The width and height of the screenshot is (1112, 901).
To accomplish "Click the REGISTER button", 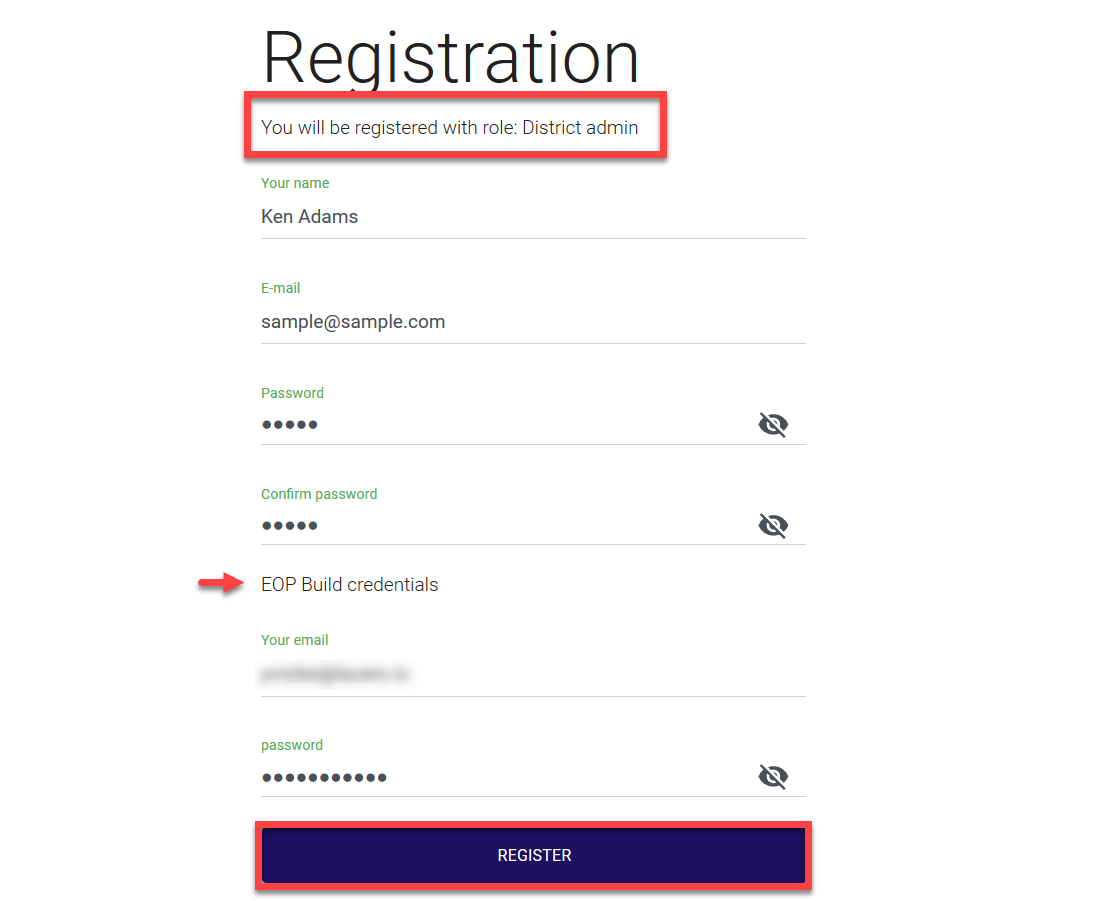I will tap(534, 855).
